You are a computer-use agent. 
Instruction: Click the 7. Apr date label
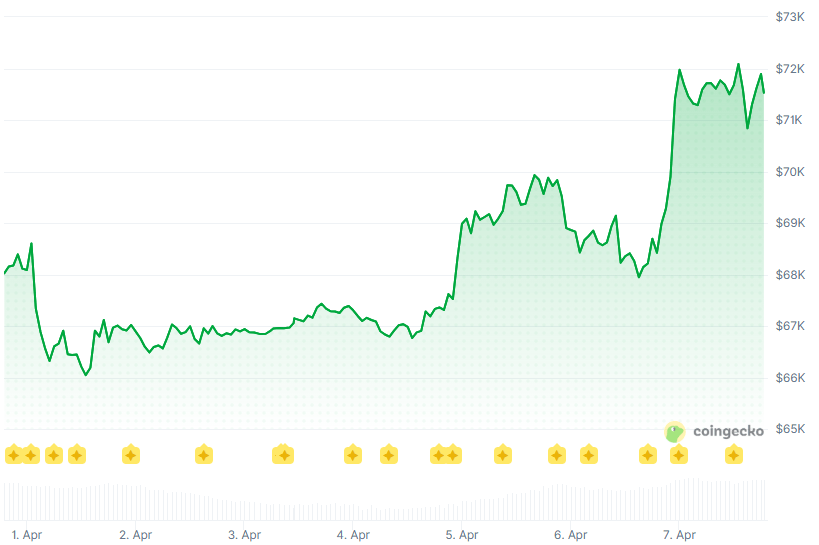click(679, 535)
